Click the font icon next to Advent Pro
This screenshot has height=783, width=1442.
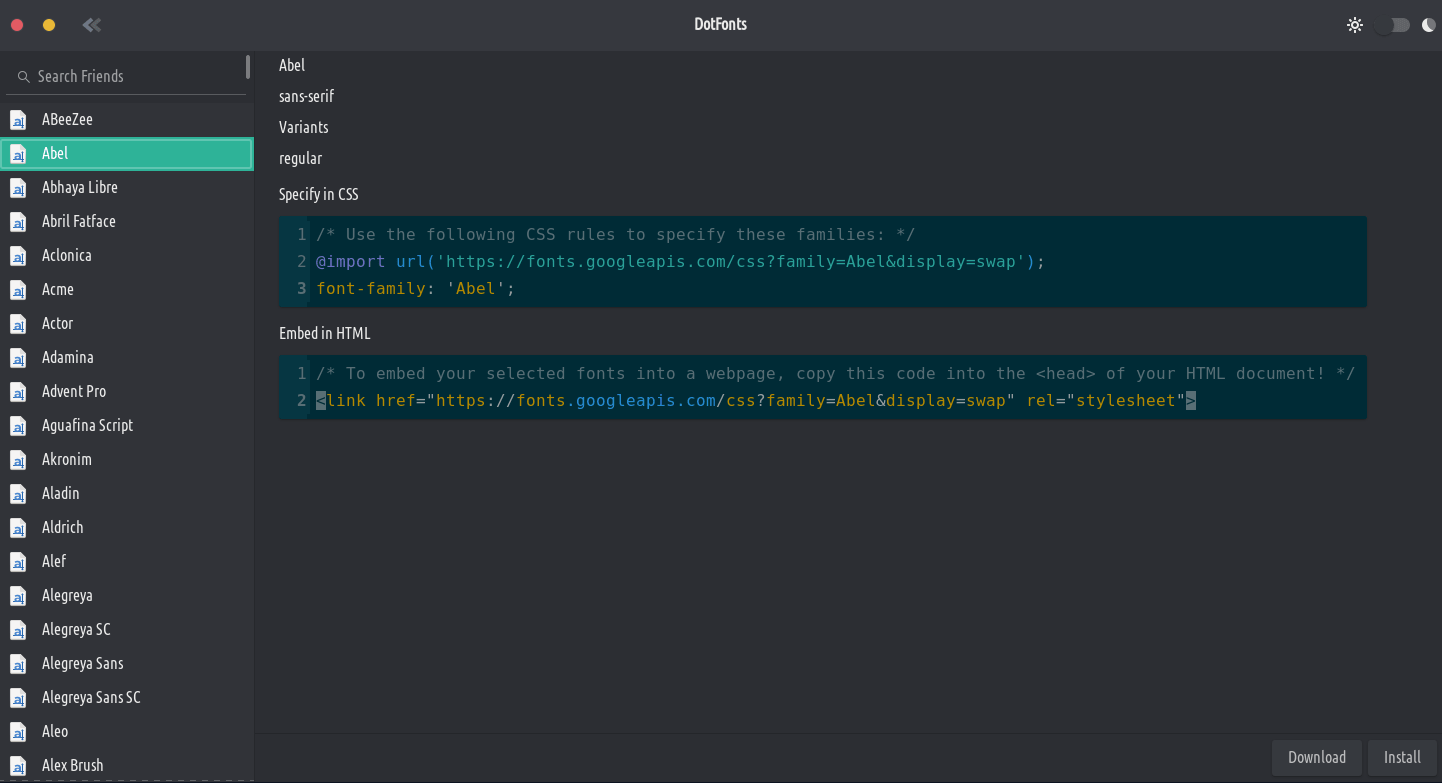18,392
